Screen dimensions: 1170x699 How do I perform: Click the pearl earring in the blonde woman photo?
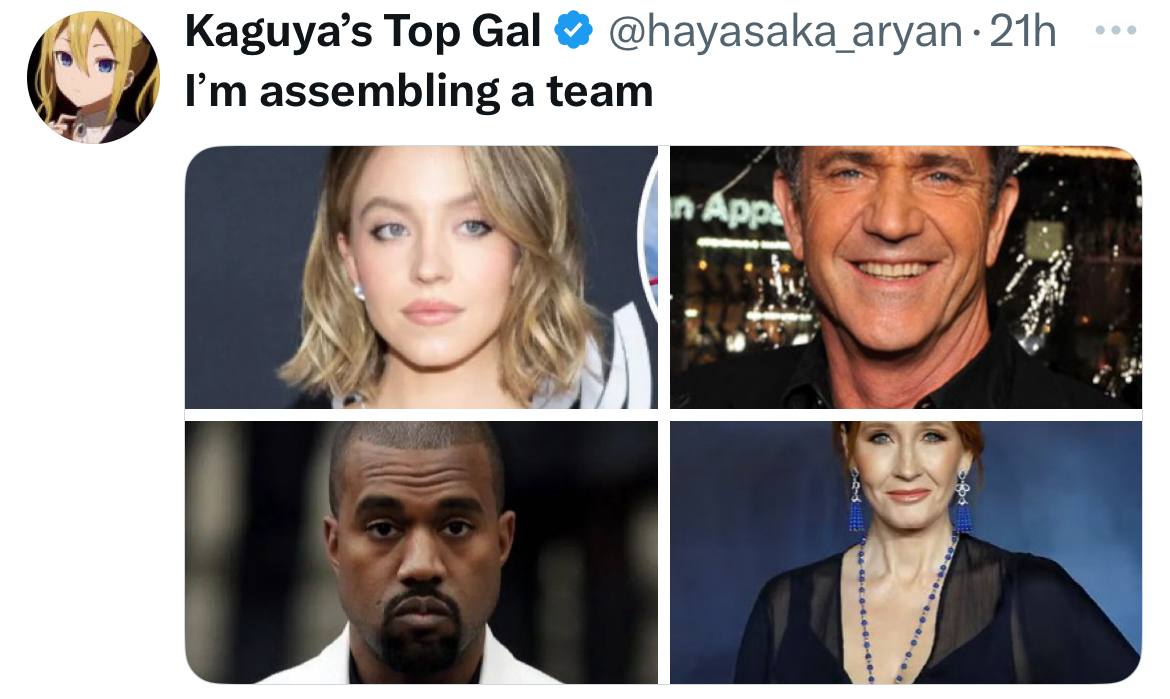[359, 292]
